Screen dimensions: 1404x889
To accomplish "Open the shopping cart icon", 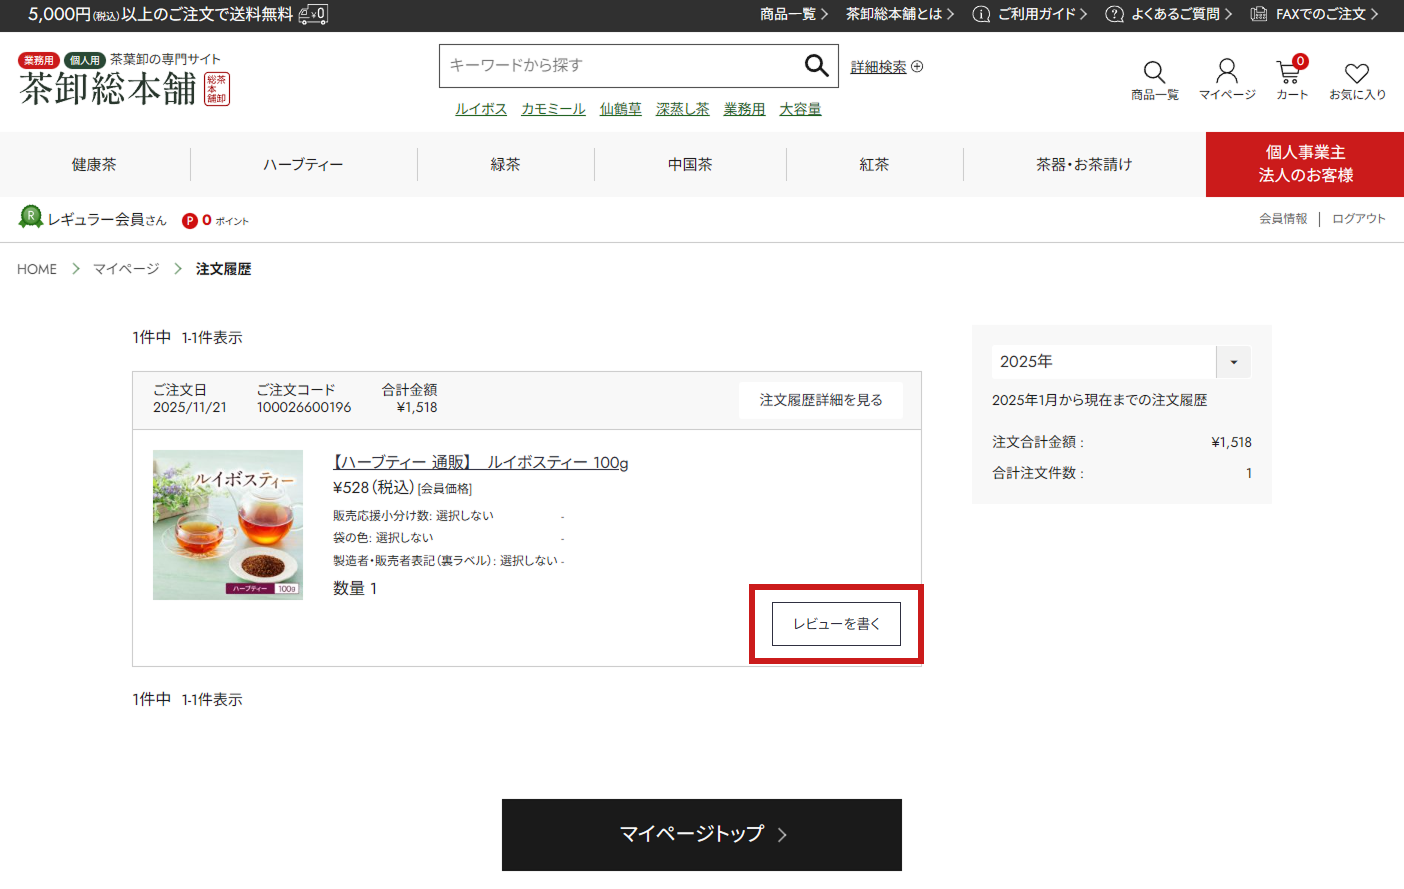I will click(1289, 73).
